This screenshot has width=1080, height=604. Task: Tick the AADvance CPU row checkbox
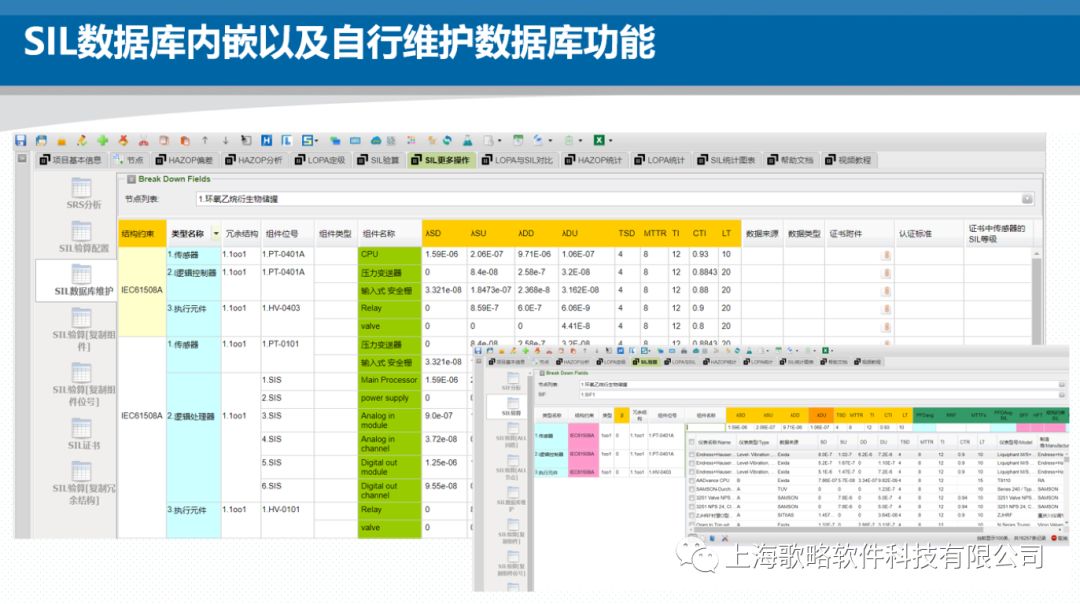[692, 480]
